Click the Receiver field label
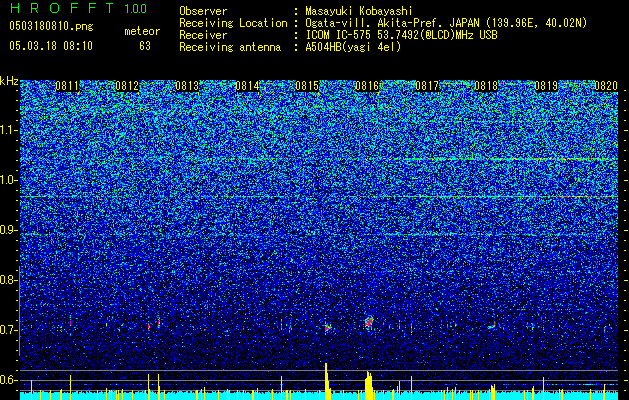The height and width of the screenshot is (400, 629). tap(203, 35)
